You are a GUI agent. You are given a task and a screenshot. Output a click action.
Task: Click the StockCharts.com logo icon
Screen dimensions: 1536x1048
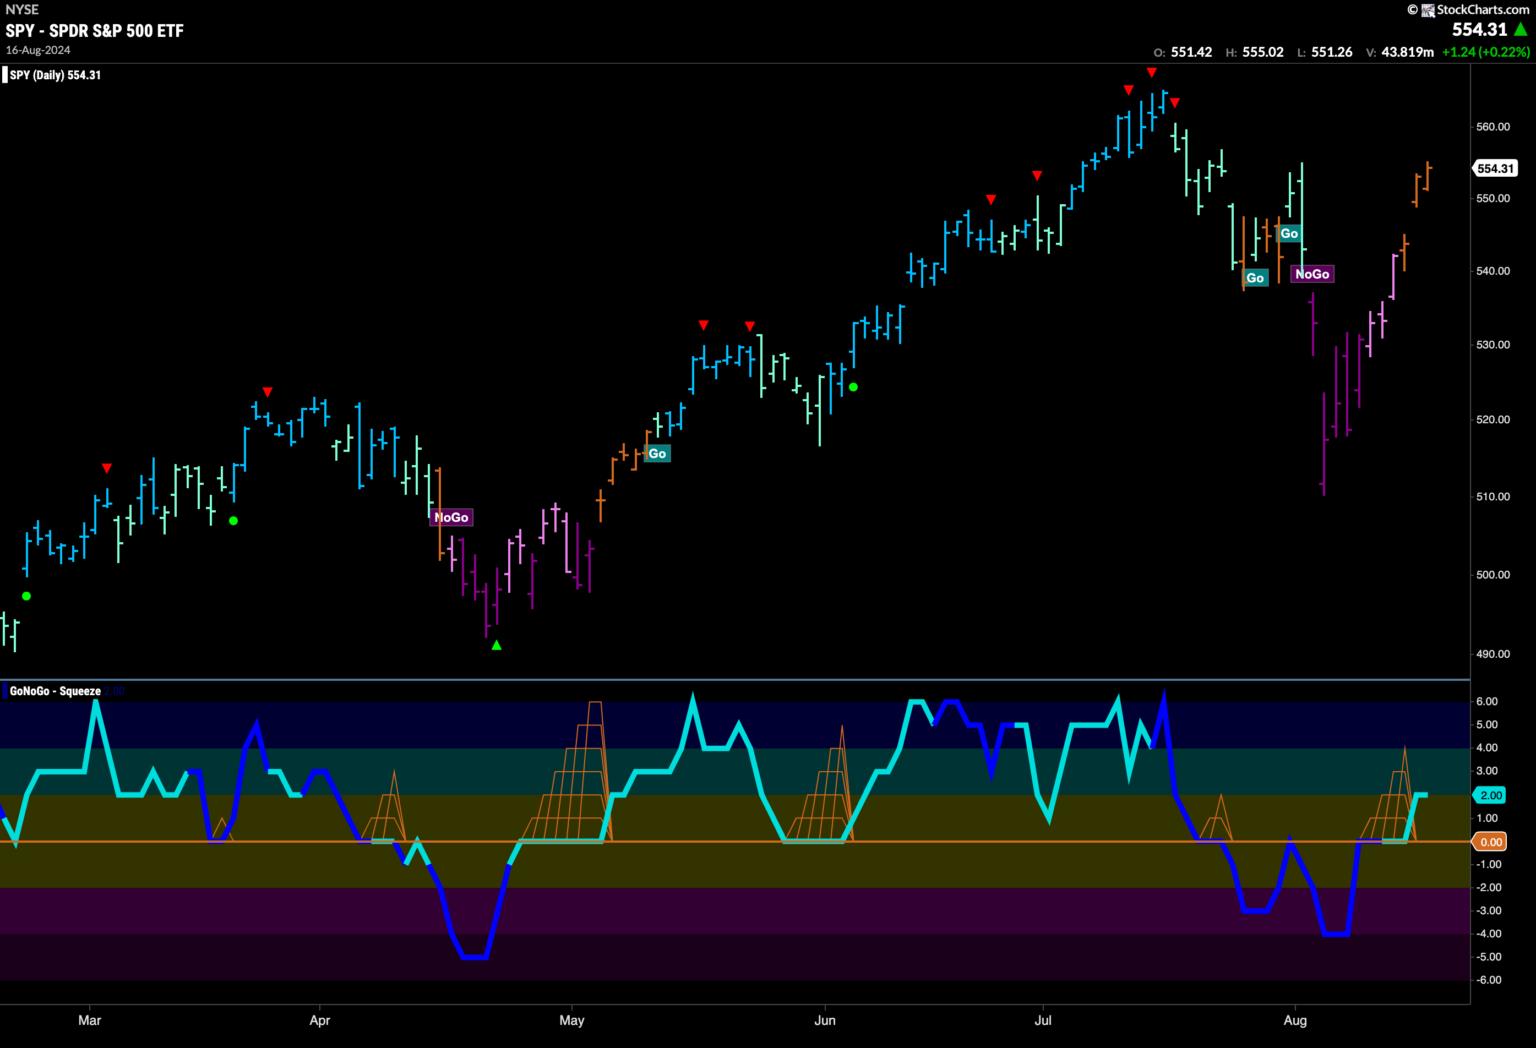click(x=1413, y=9)
